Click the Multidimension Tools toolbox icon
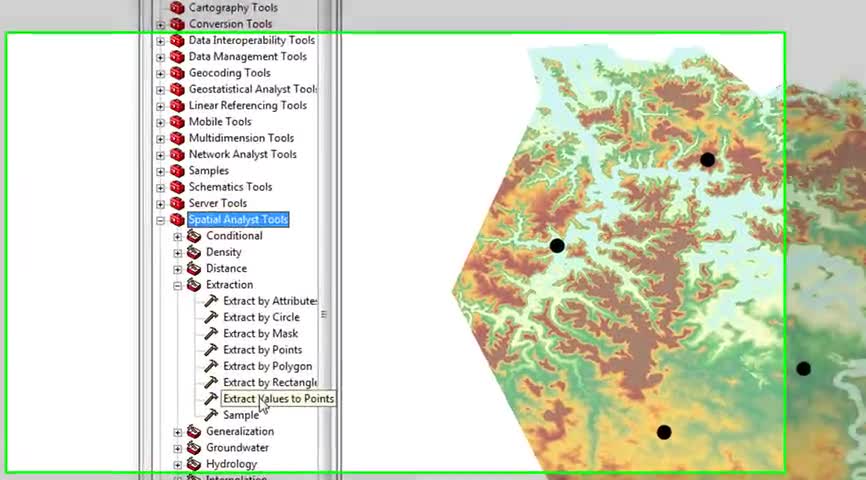Screen dimensions: 866x480 coord(177,138)
